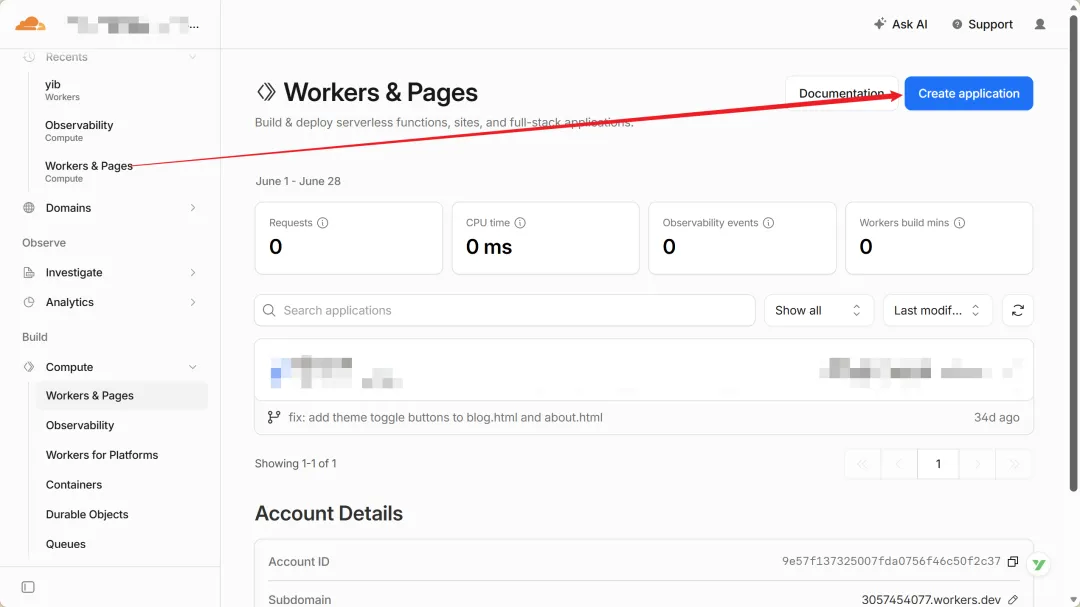Click the Ask AI sparkle icon
The height and width of the screenshot is (607, 1080).
click(x=880, y=23)
